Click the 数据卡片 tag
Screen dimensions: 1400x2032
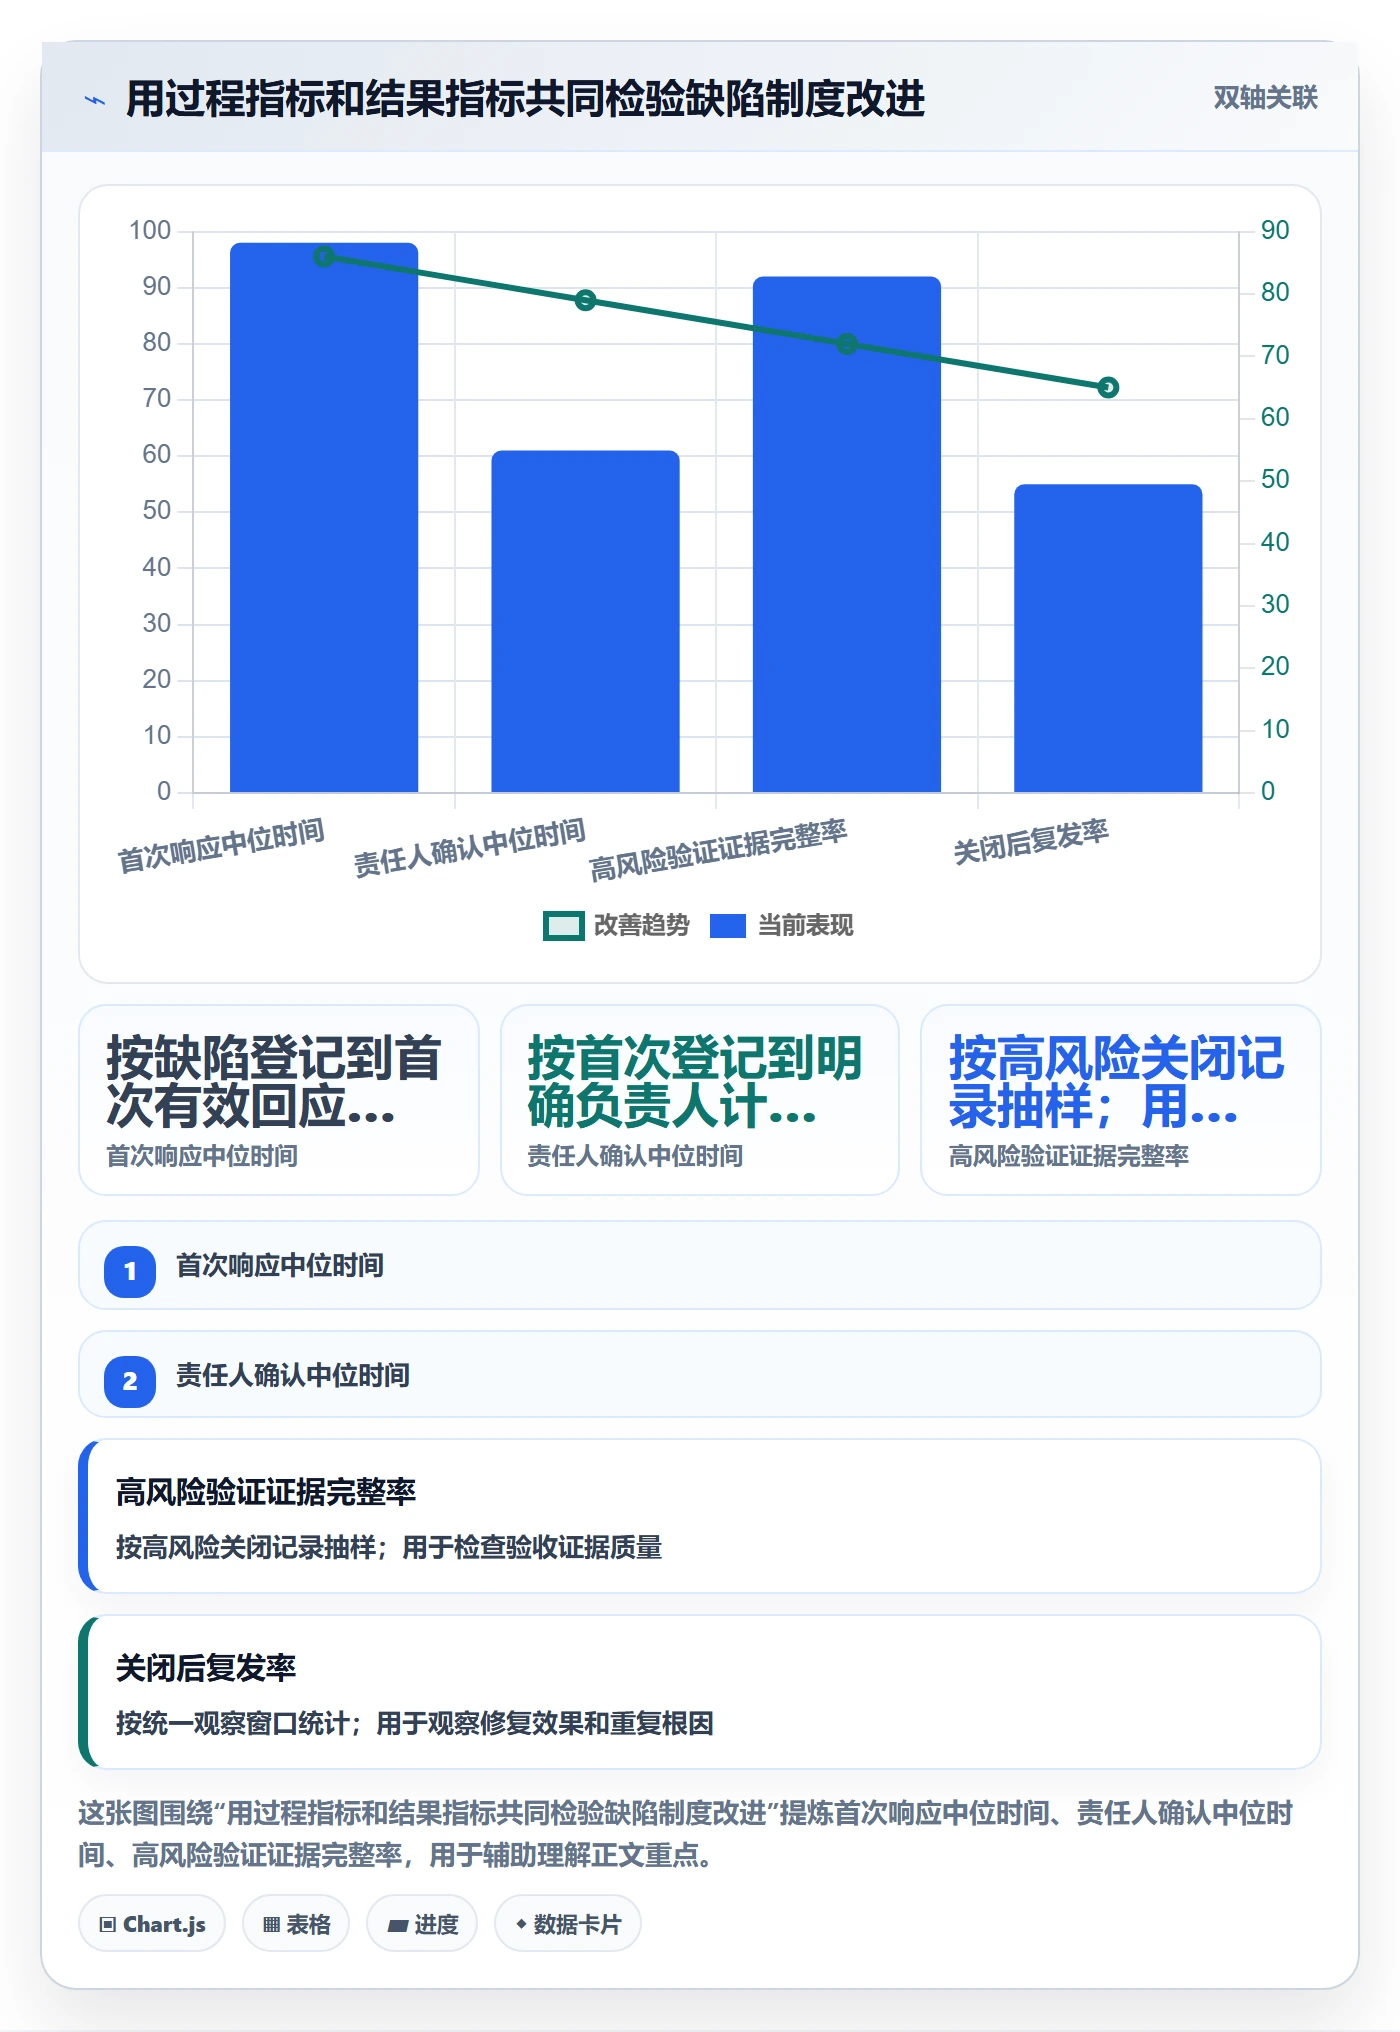(x=568, y=1923)
